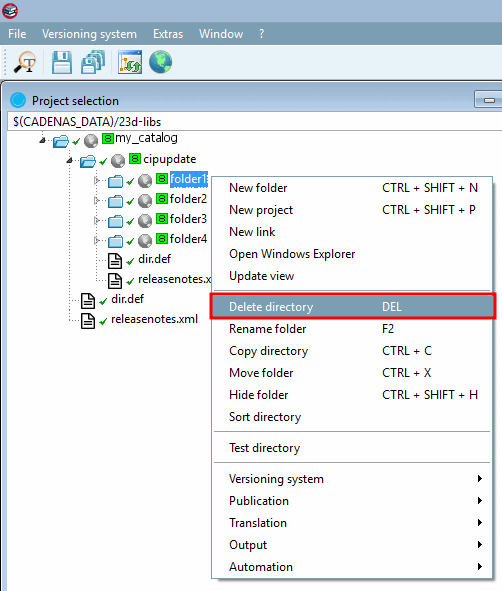Click the sync tree window toolbar icon
The image size is (502, 591).
[x=130, y=62]
